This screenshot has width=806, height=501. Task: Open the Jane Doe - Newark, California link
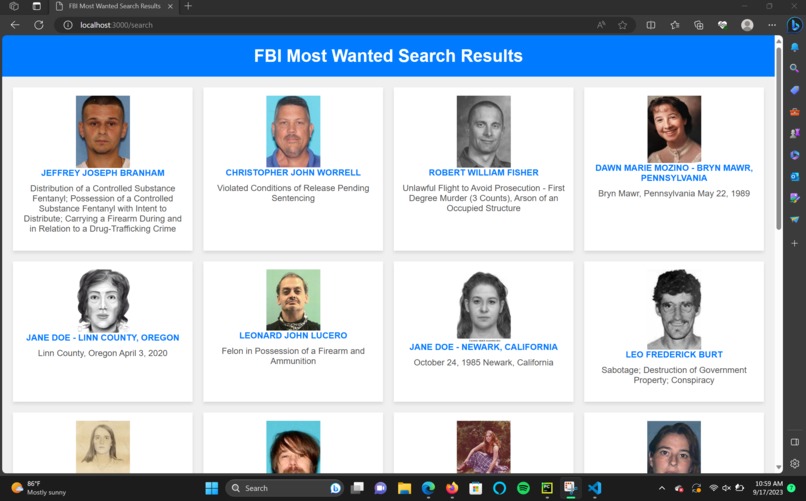pyautogui.click(x=484, y=347)
